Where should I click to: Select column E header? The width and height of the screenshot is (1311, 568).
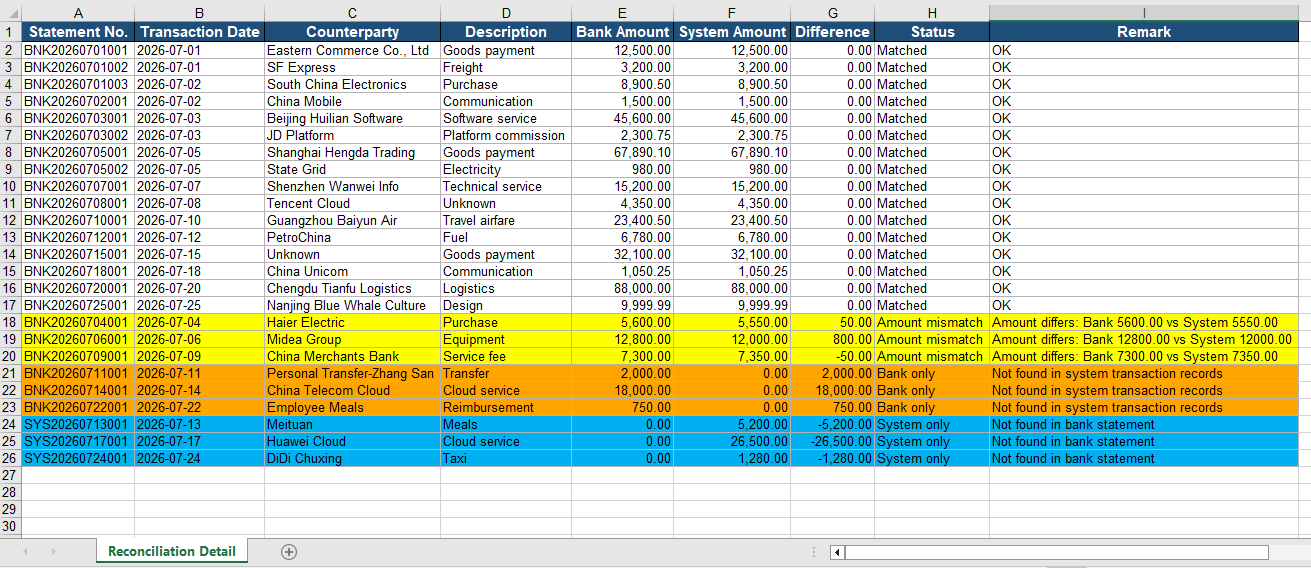[x=623, y=13]
